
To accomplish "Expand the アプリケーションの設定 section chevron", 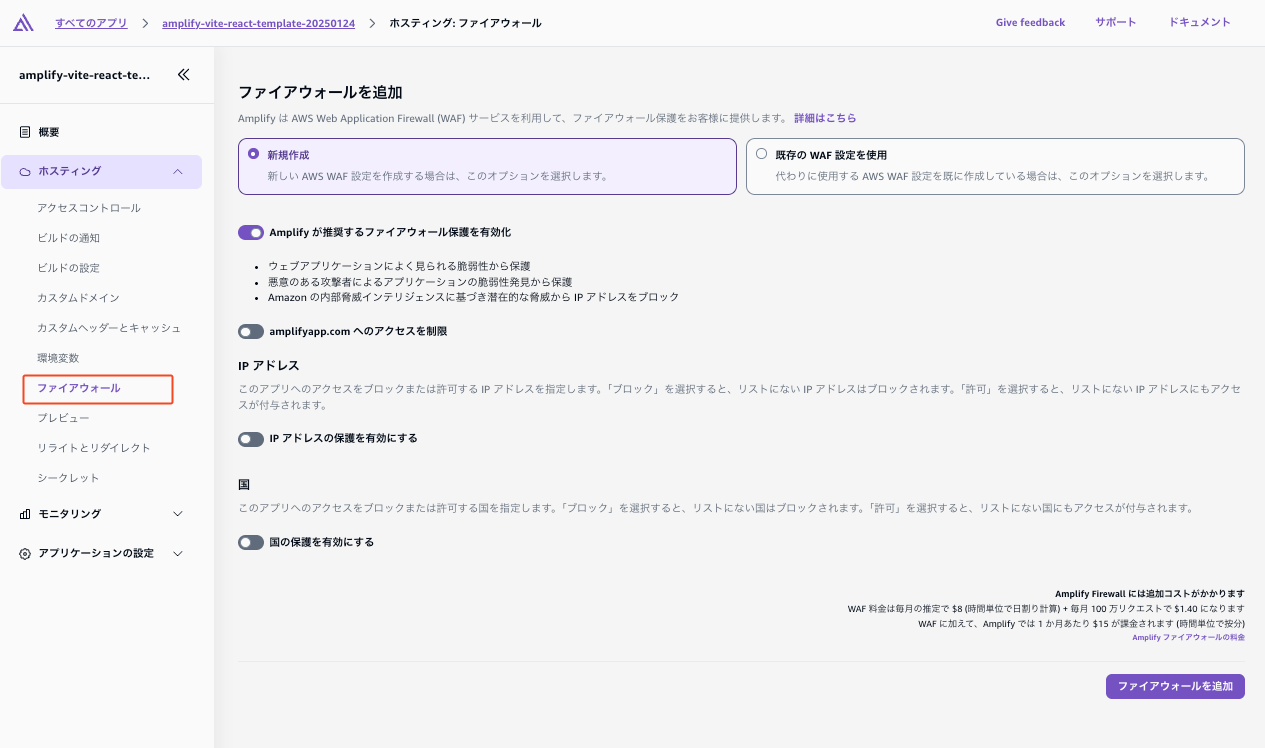I will (178, 553).
